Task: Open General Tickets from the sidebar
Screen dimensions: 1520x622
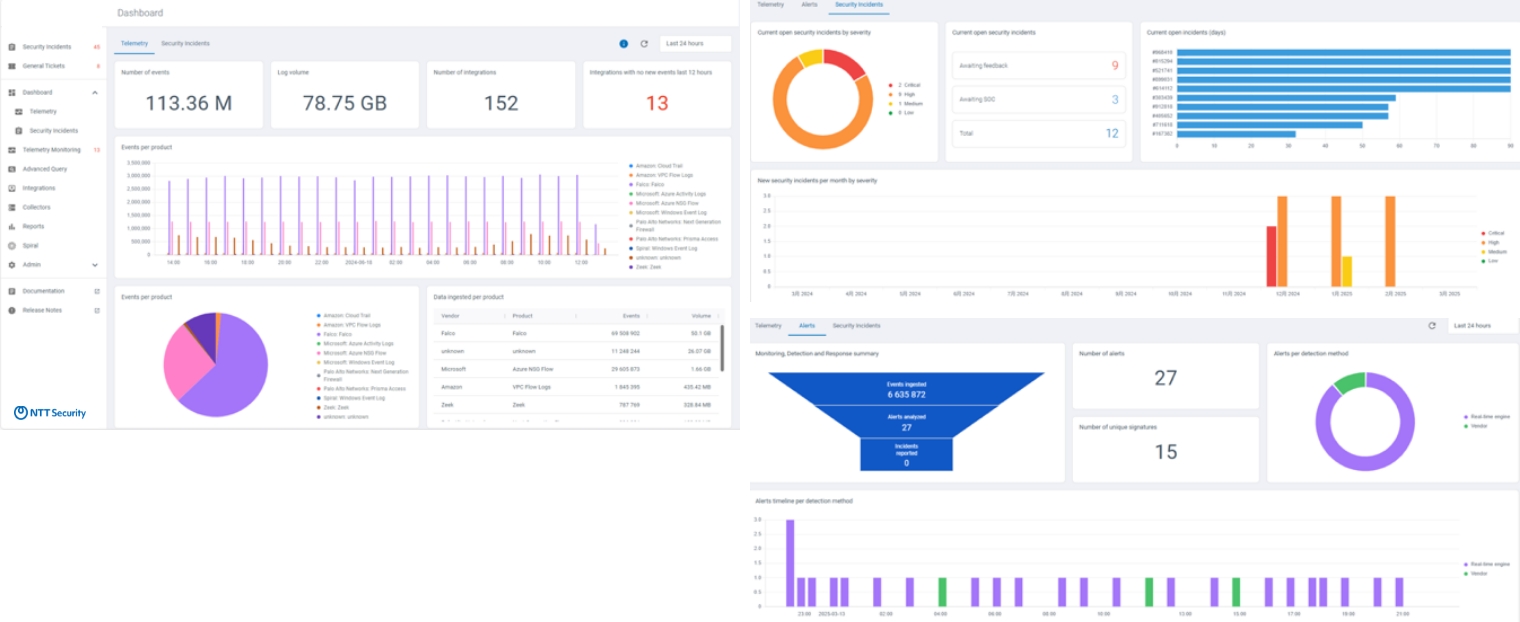Action: click(43, 66)
